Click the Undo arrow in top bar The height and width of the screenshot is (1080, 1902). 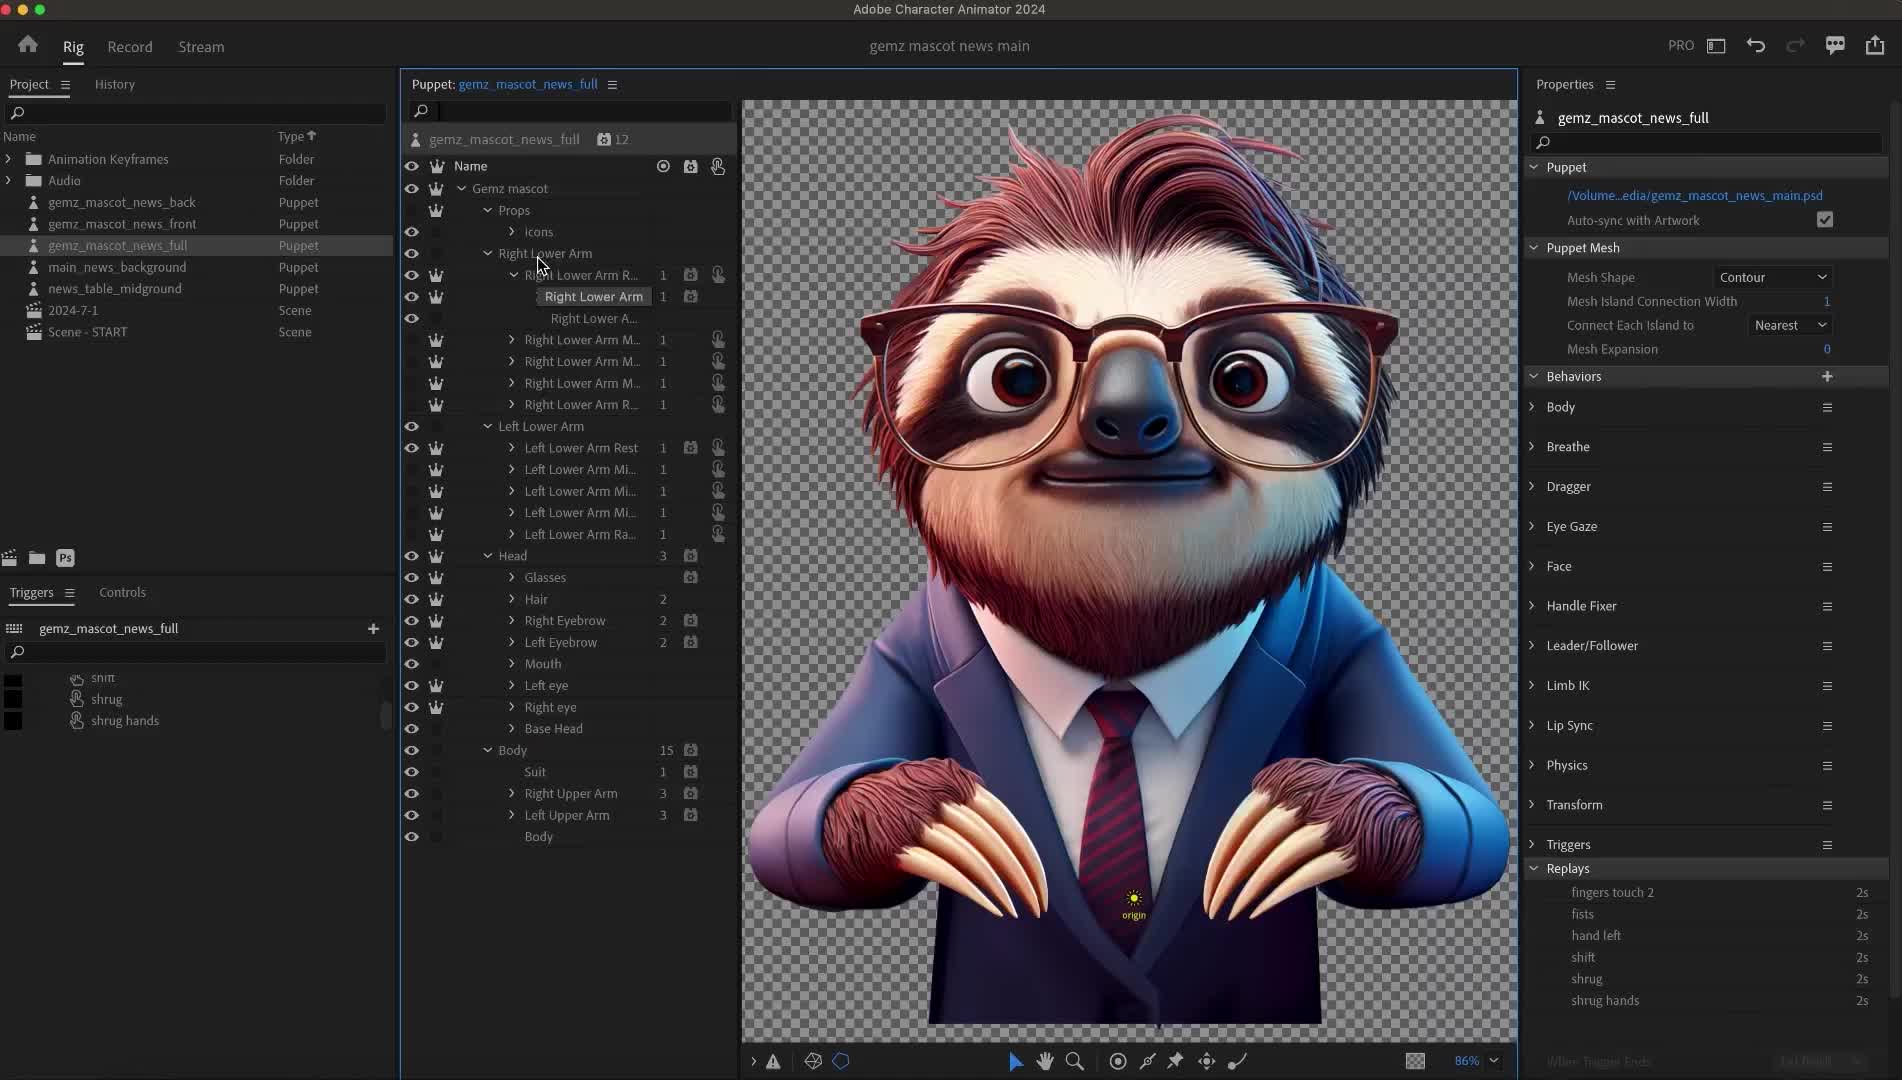coord(1755,46)
